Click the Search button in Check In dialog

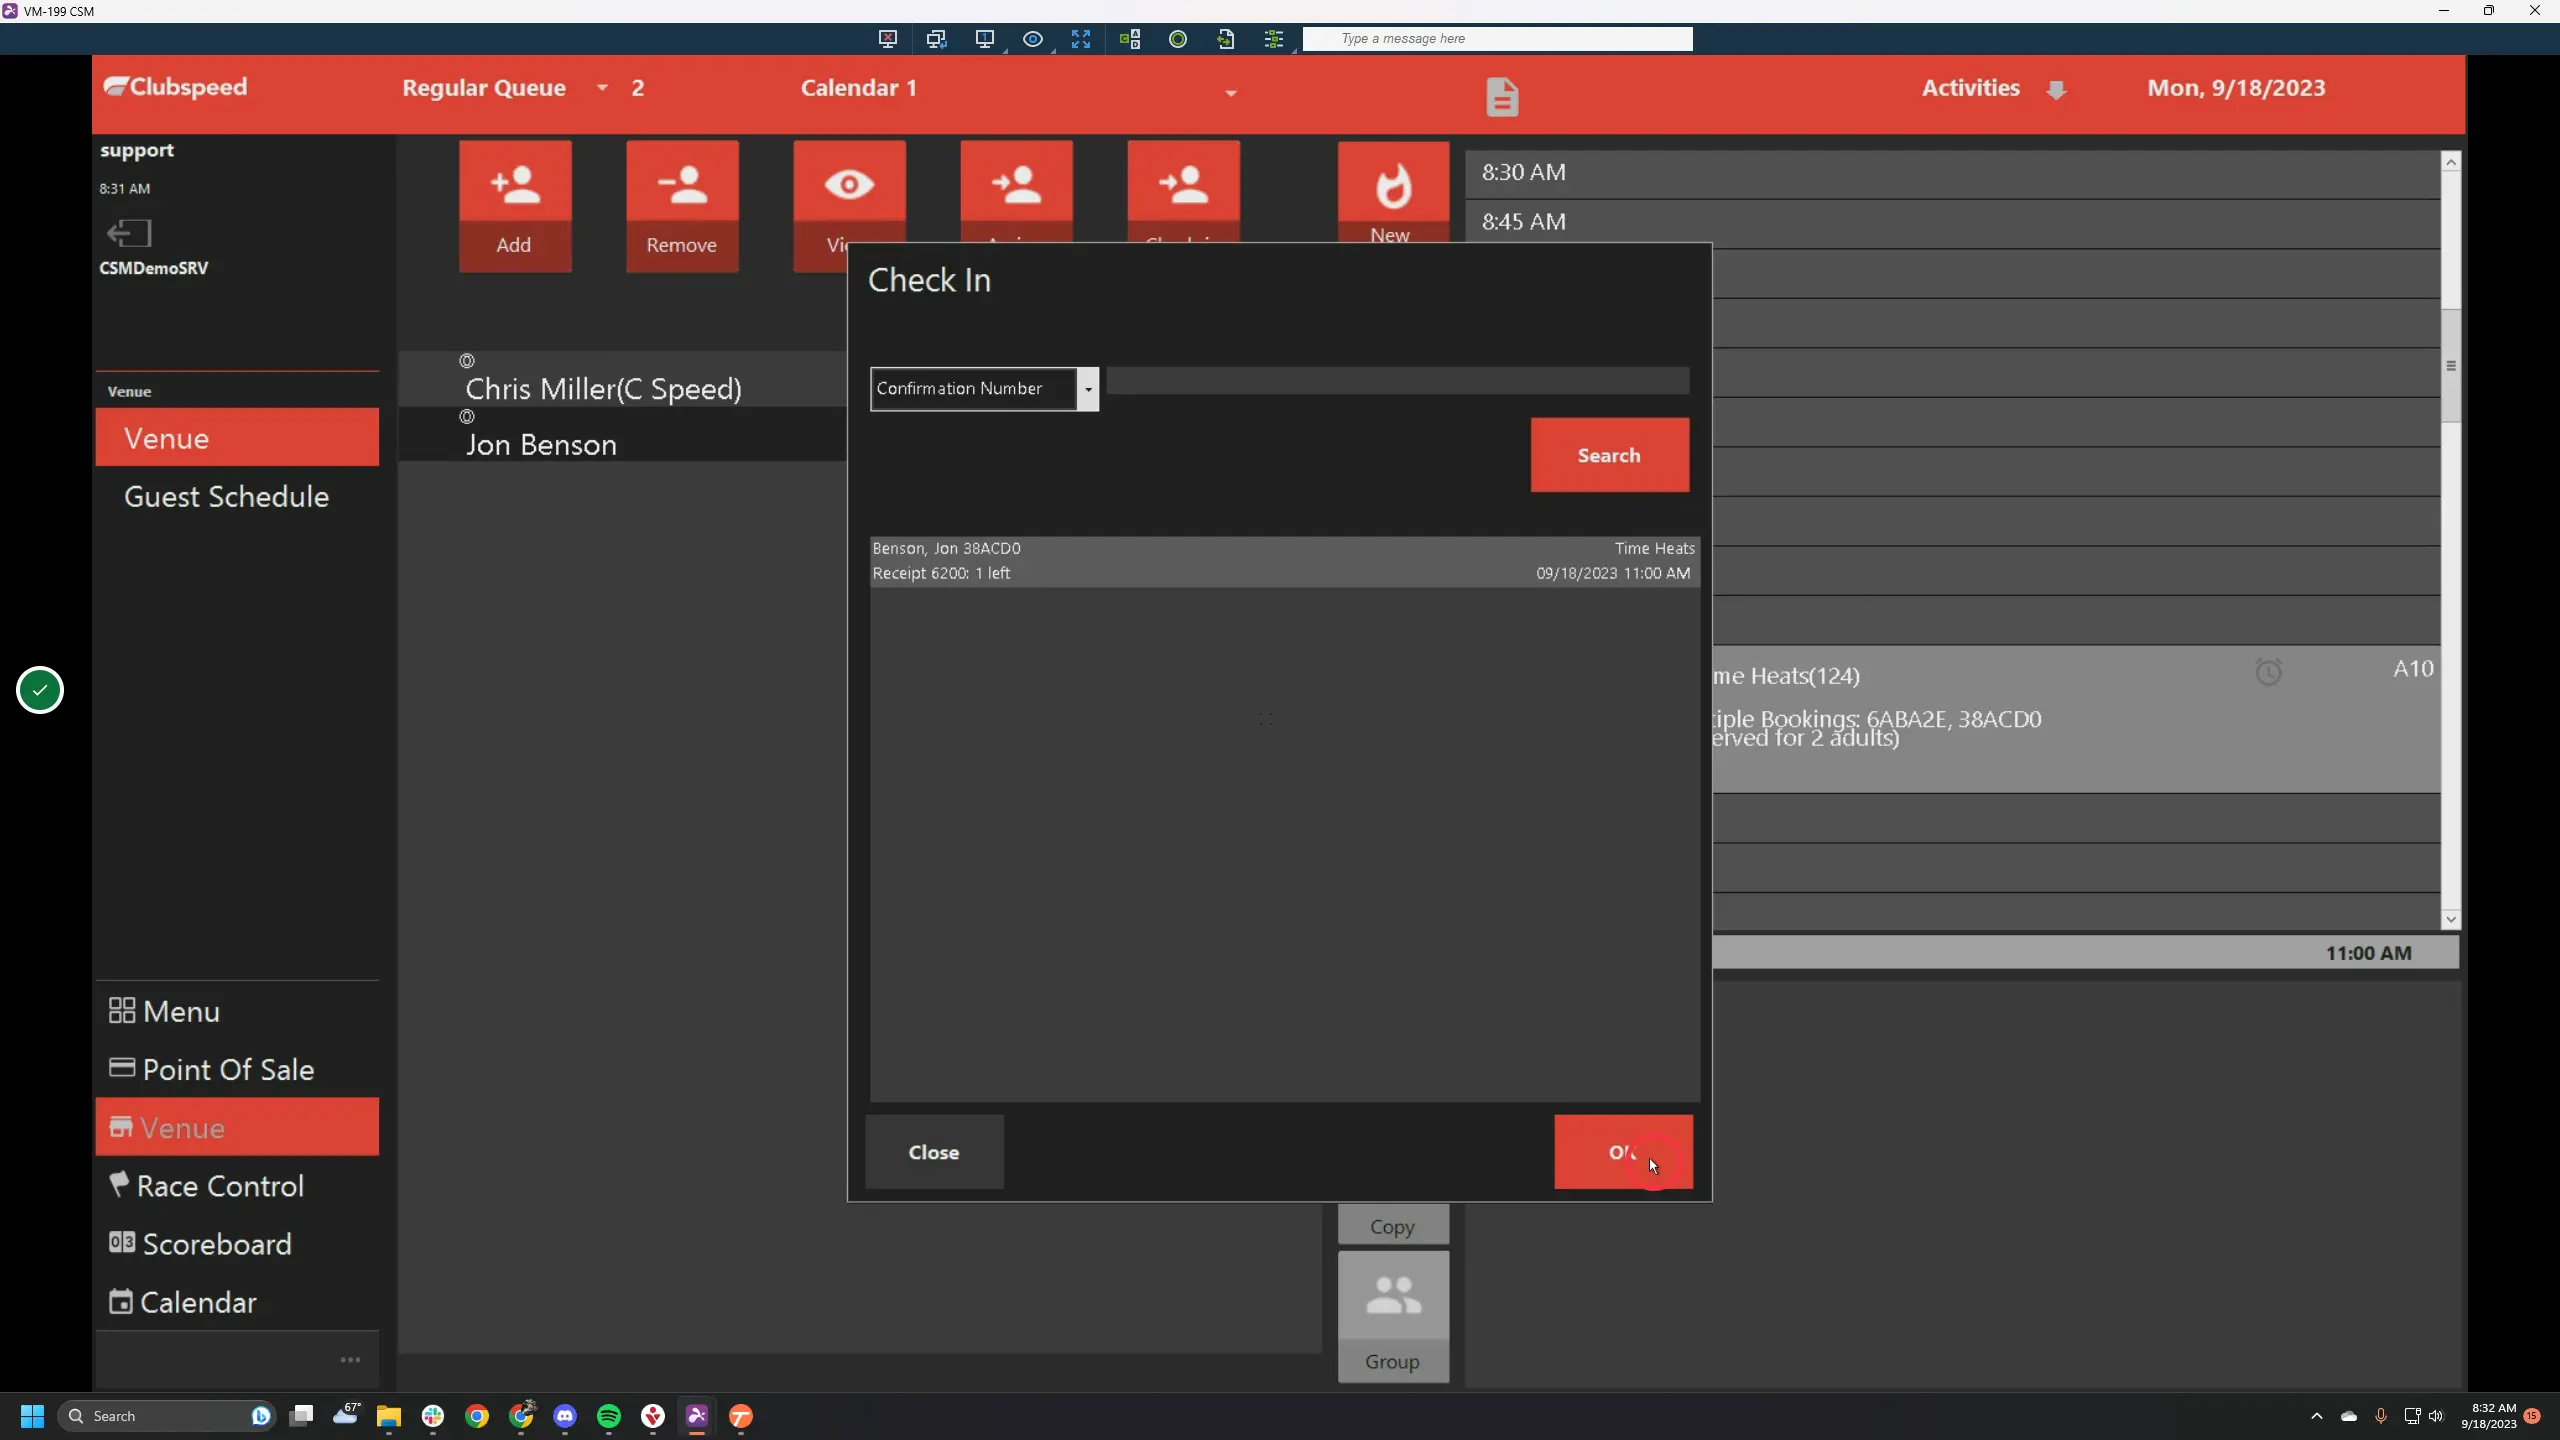[x=1610, y=455]
